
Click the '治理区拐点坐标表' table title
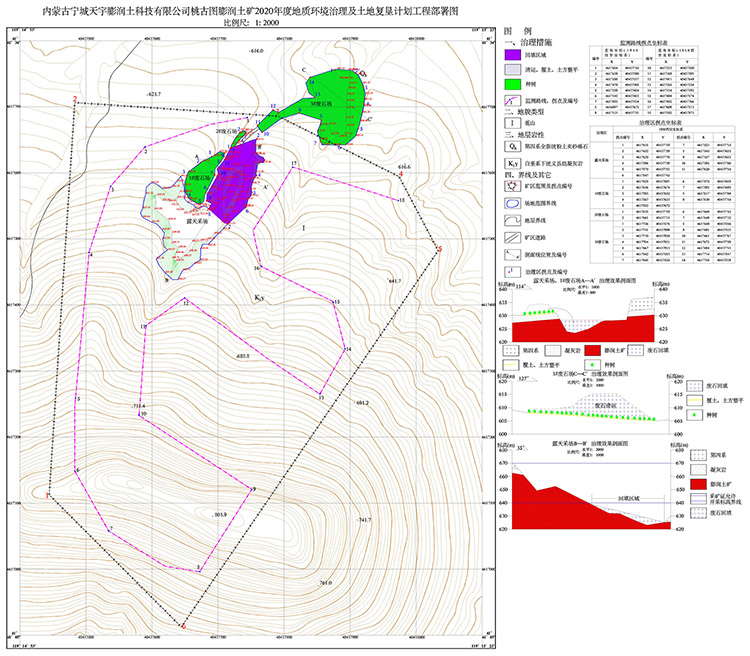tap(662, 122)
